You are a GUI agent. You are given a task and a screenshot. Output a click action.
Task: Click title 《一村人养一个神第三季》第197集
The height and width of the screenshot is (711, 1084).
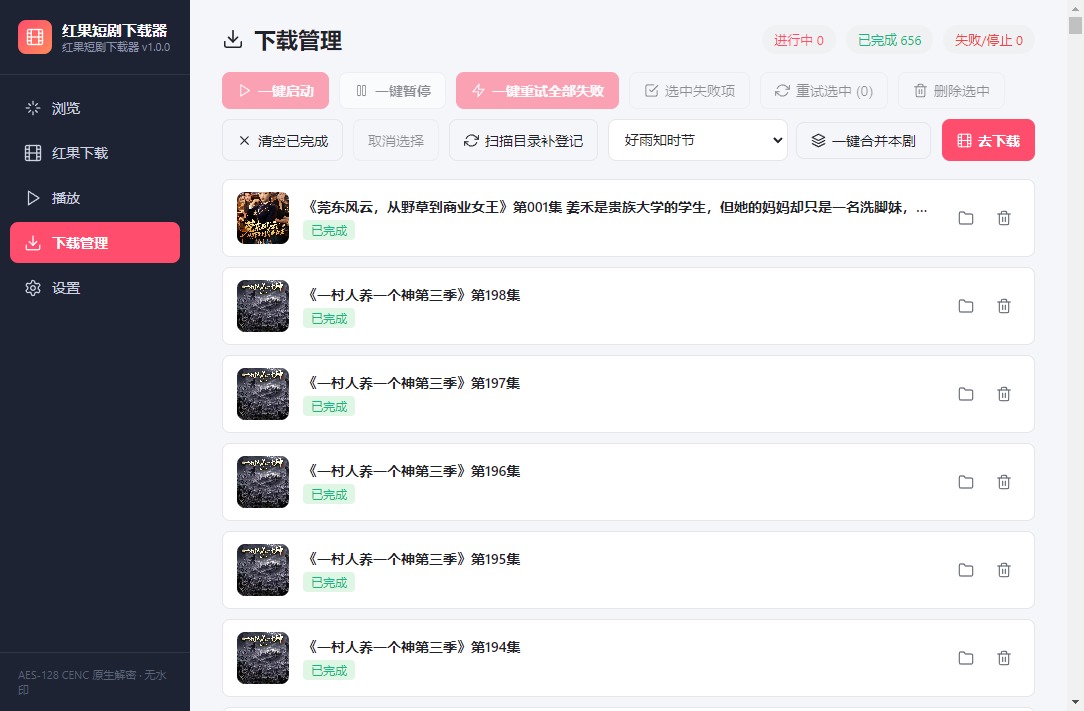[x=413, y=383]
